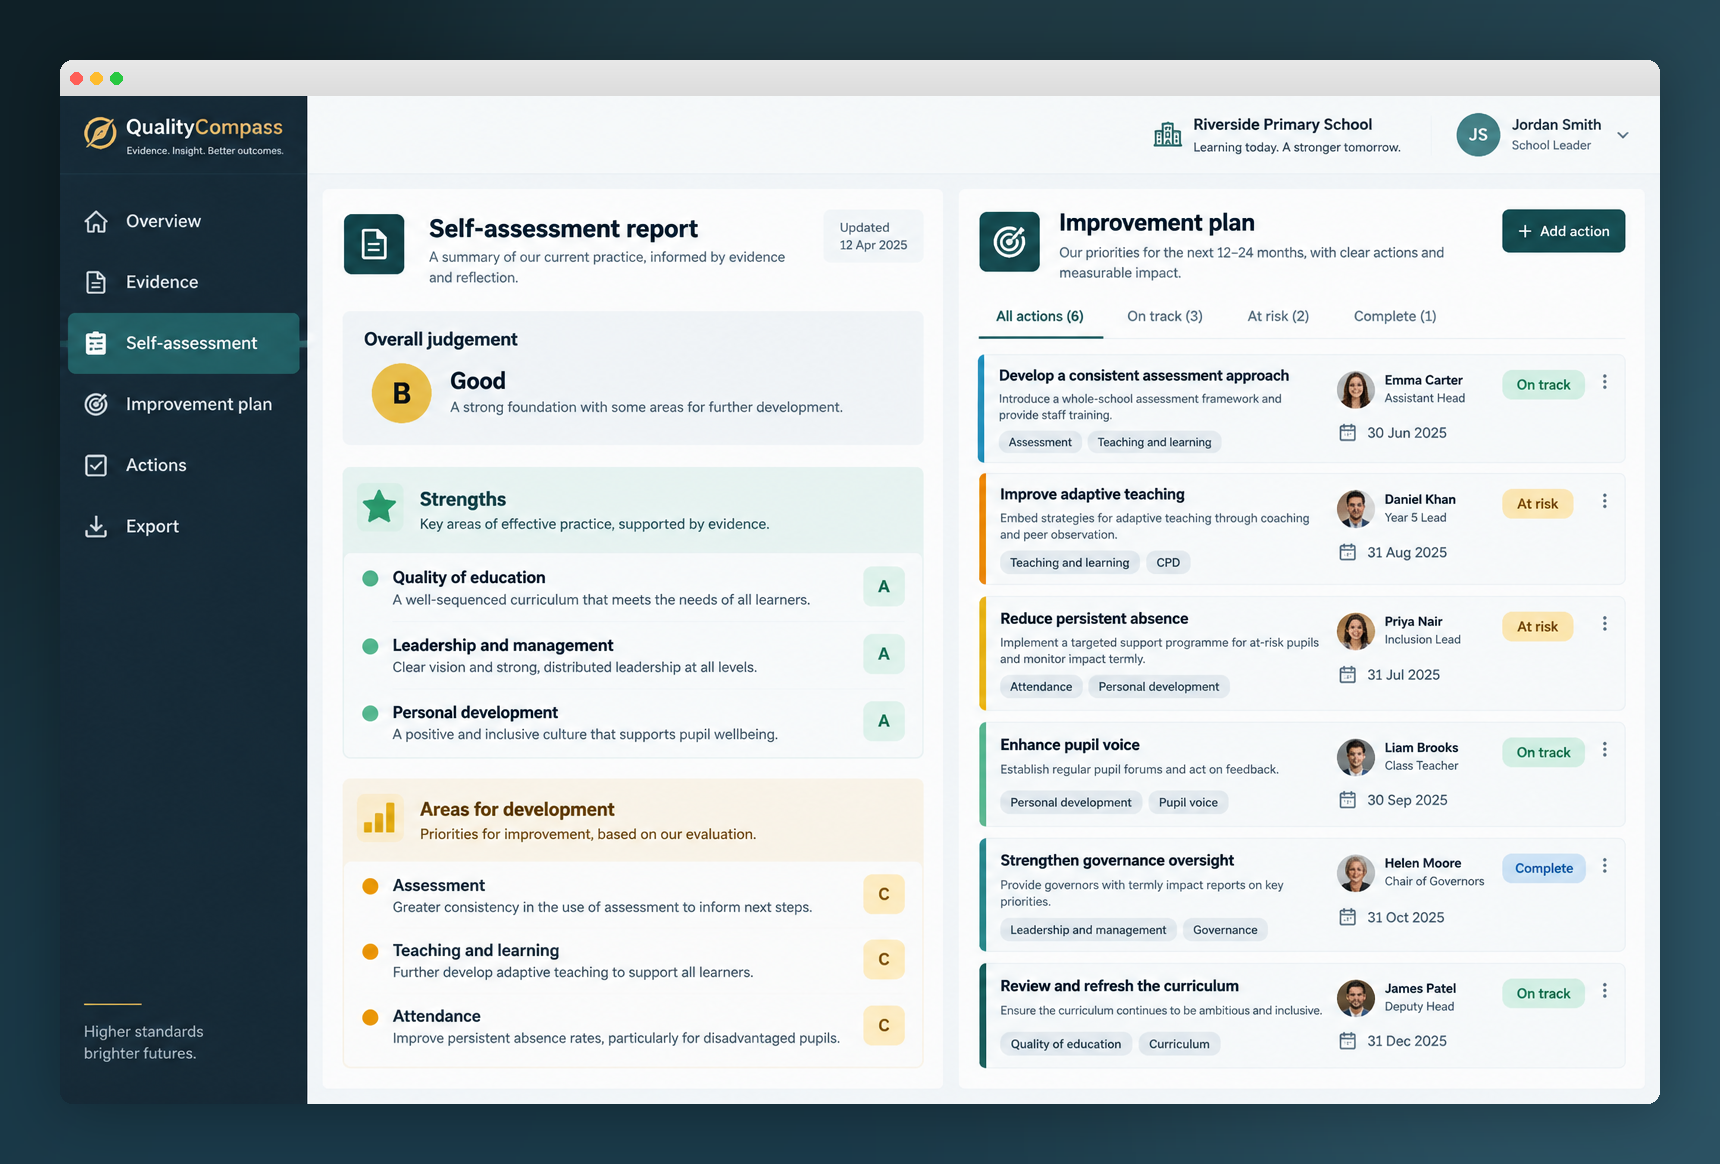Open the kebab menu for Reduce persistent absence

[x=1605, y=624]
